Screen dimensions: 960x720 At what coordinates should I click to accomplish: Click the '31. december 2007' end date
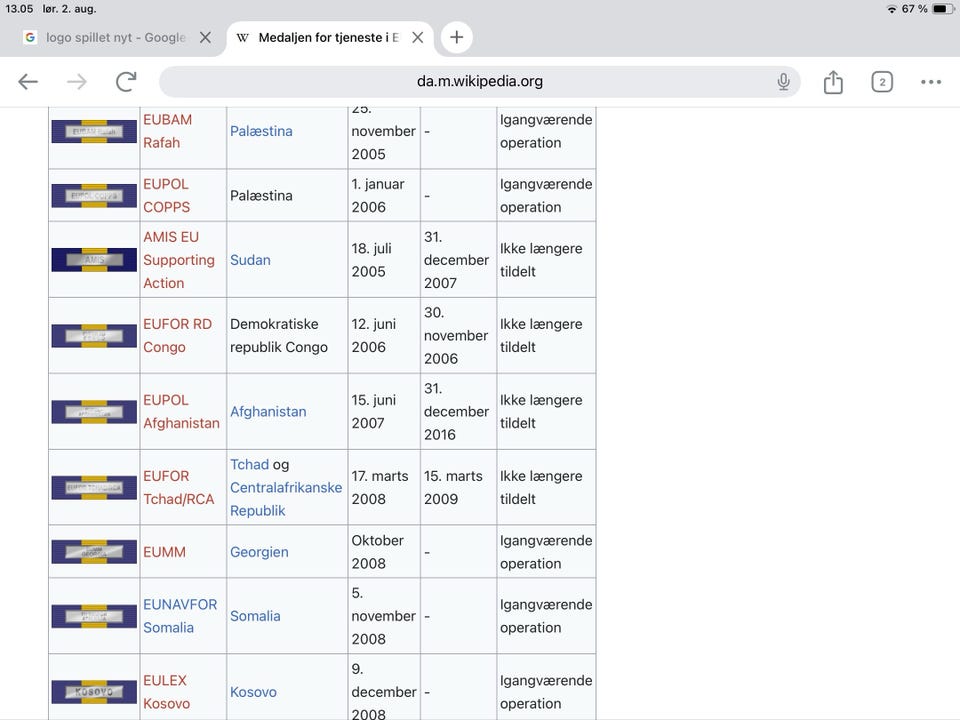pos(456,260)
